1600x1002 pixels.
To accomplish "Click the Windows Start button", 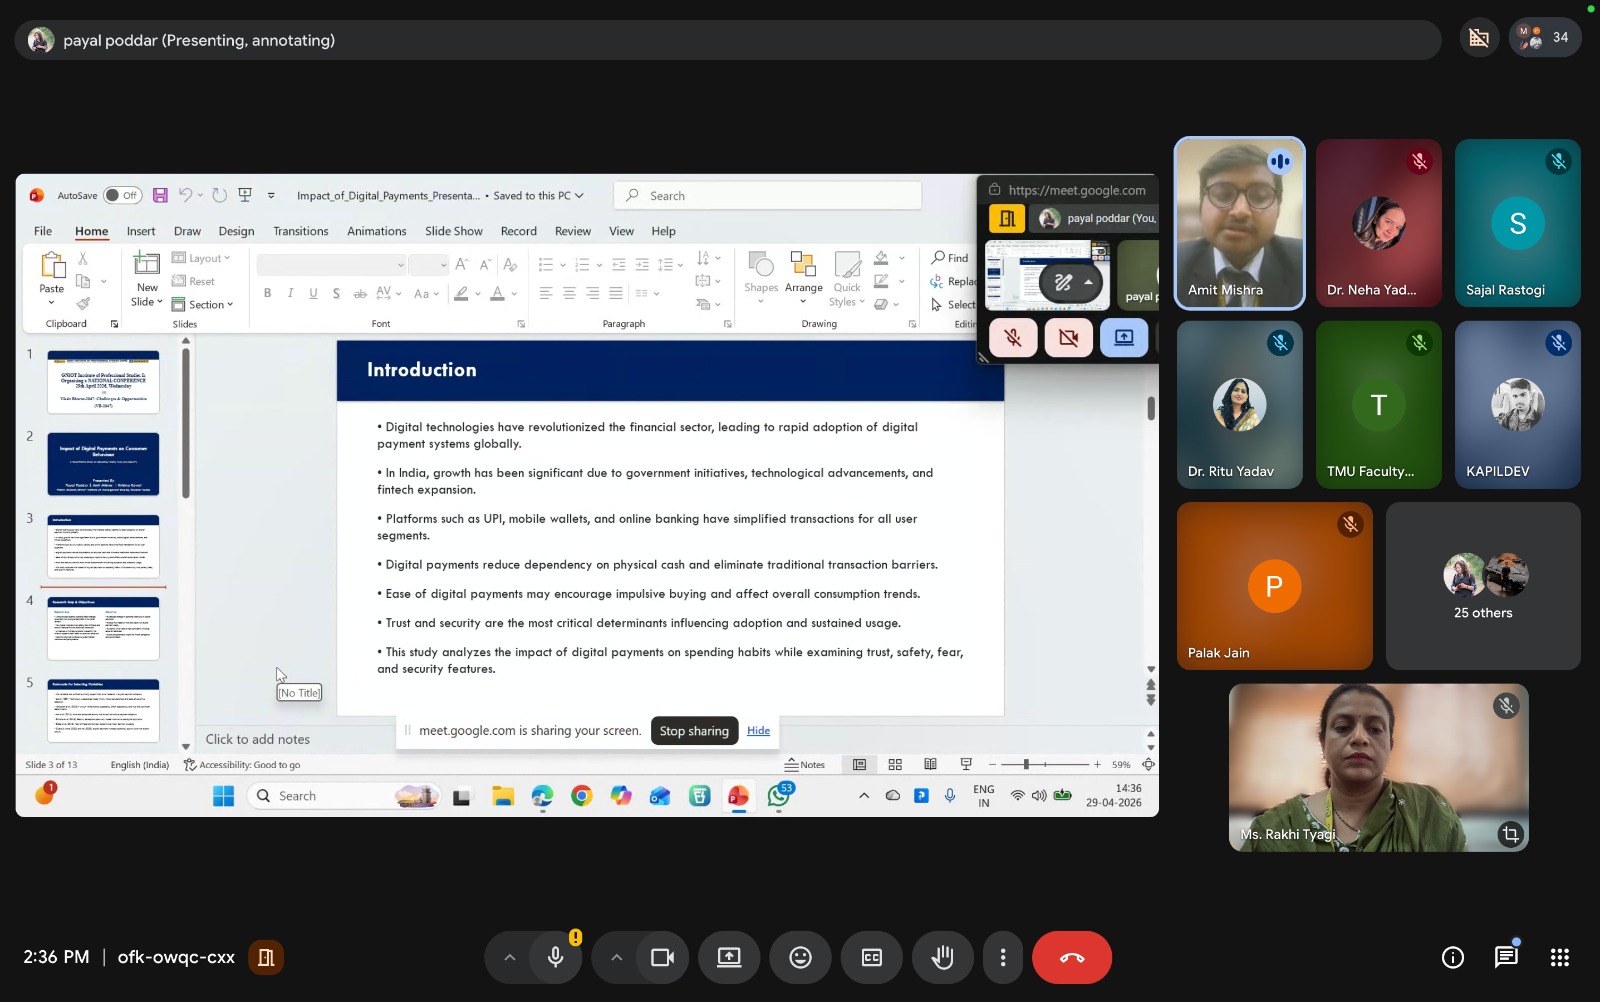I will [223, 796].
